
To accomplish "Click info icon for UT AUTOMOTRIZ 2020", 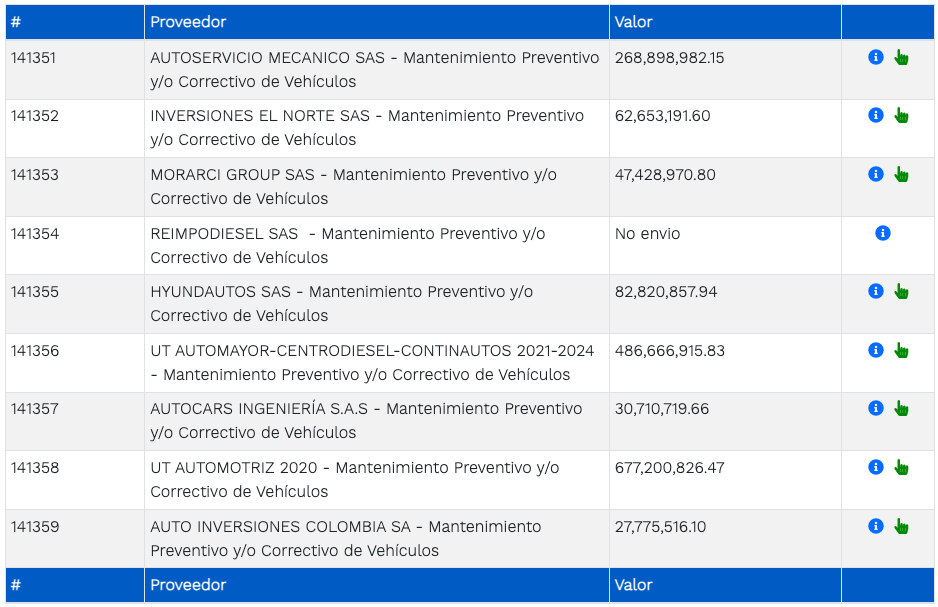I will click(876, 467).
